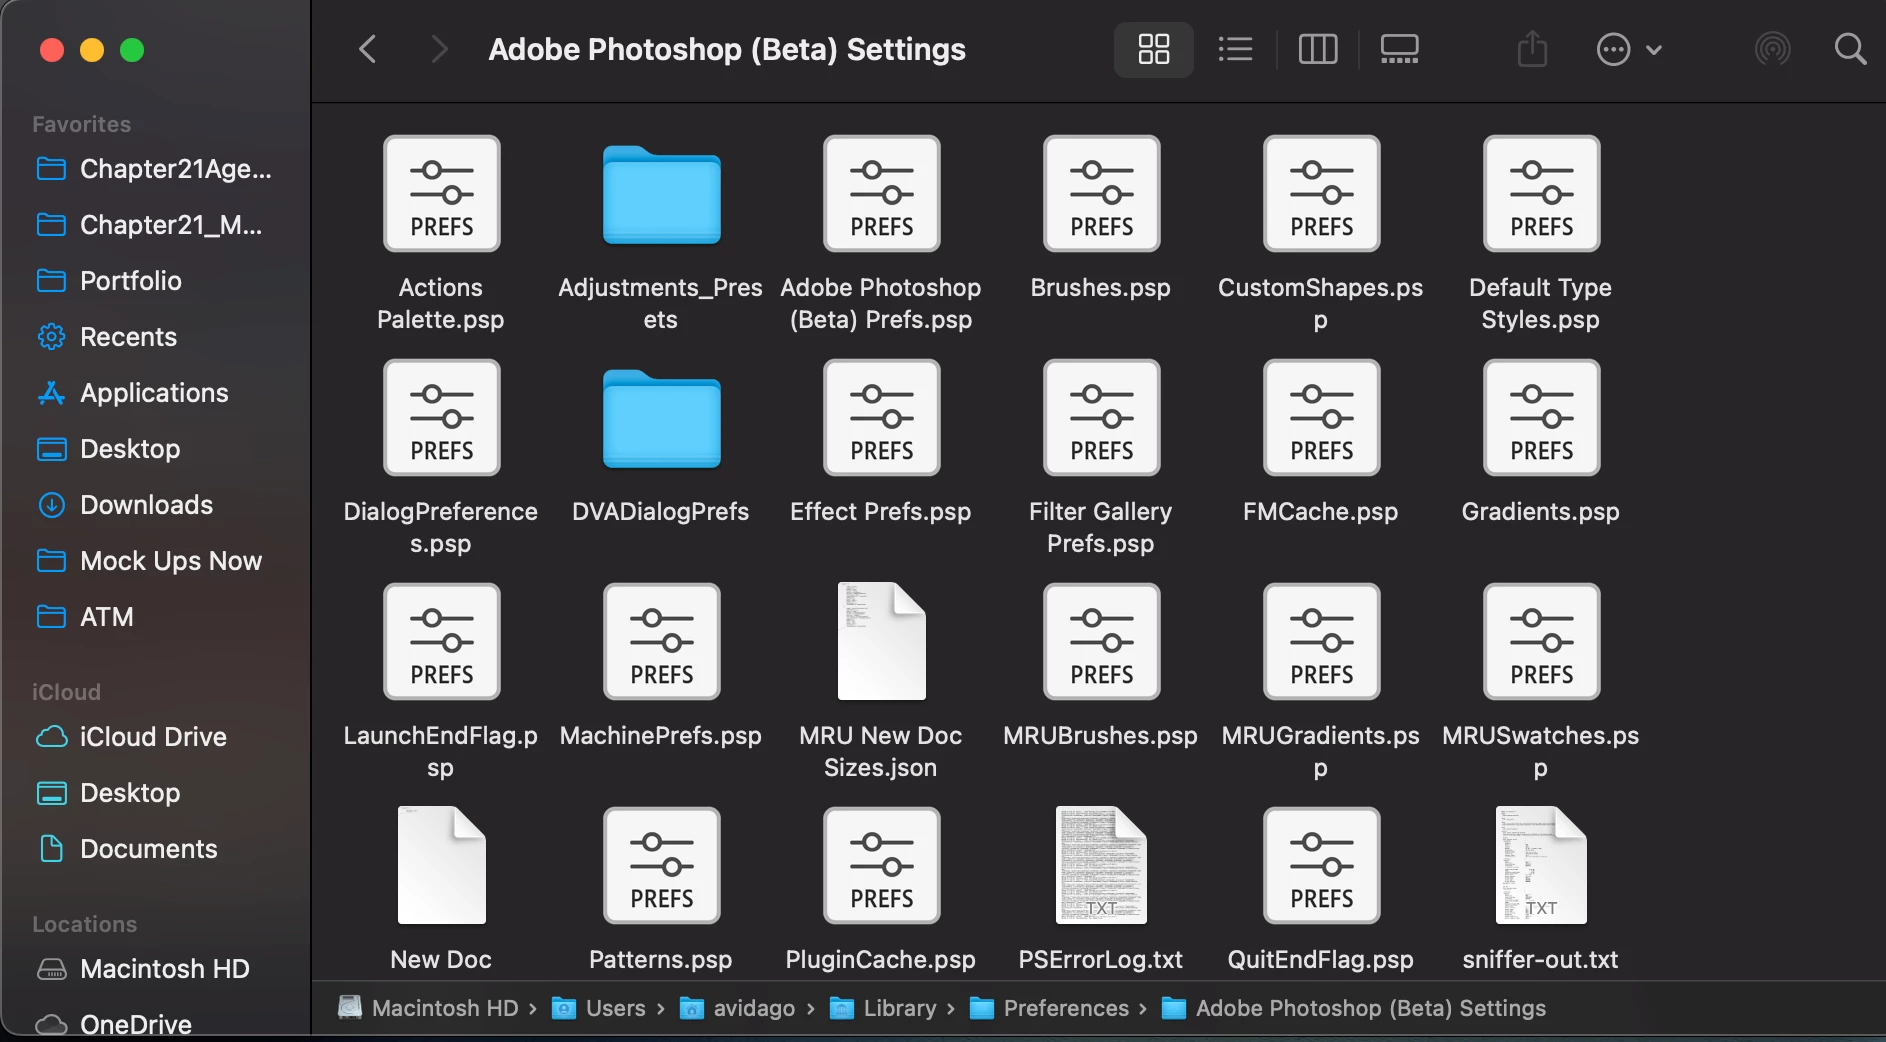Click the Favorites section header
The height and width of the screenshot is (1042, 1886).
[x=81, y=124]
